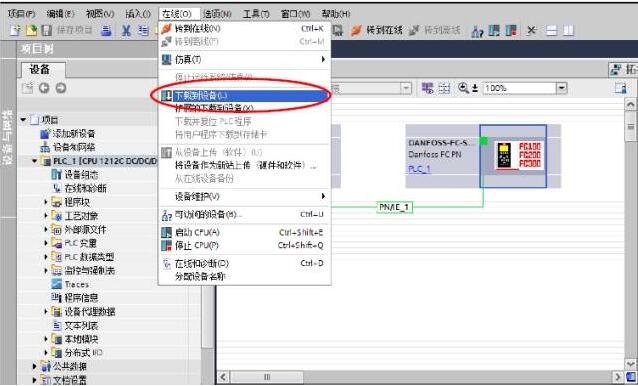The width and height of the screenshot is (638, 386).
Task: Expand the 公共数据 common data node
Action: [x=35, y=366]
